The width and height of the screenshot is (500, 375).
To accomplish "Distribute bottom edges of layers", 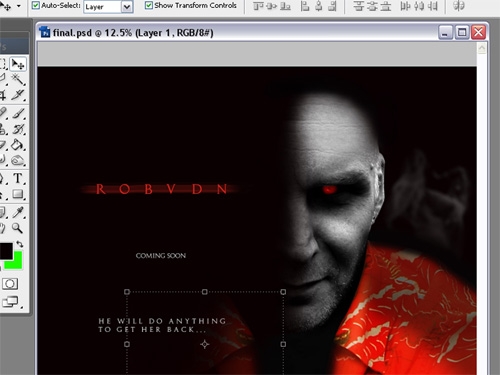I will coord(386,6).
